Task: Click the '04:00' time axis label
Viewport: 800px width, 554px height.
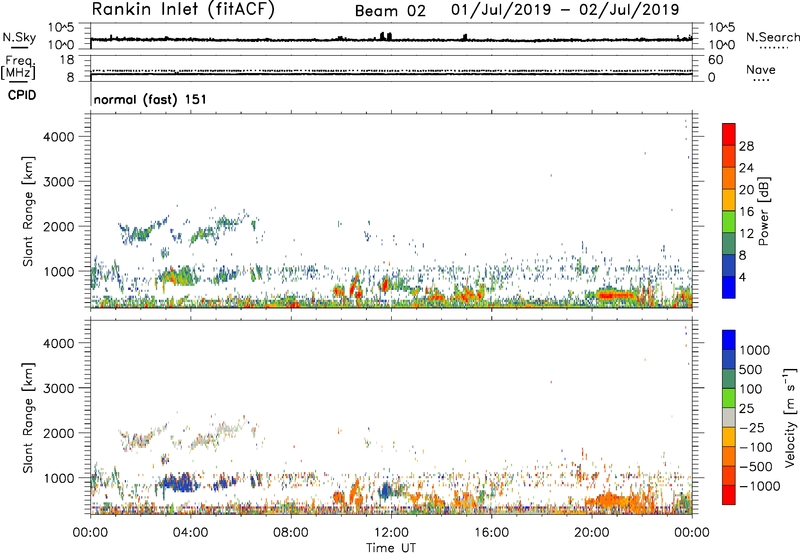Action: tap(190, 533)
